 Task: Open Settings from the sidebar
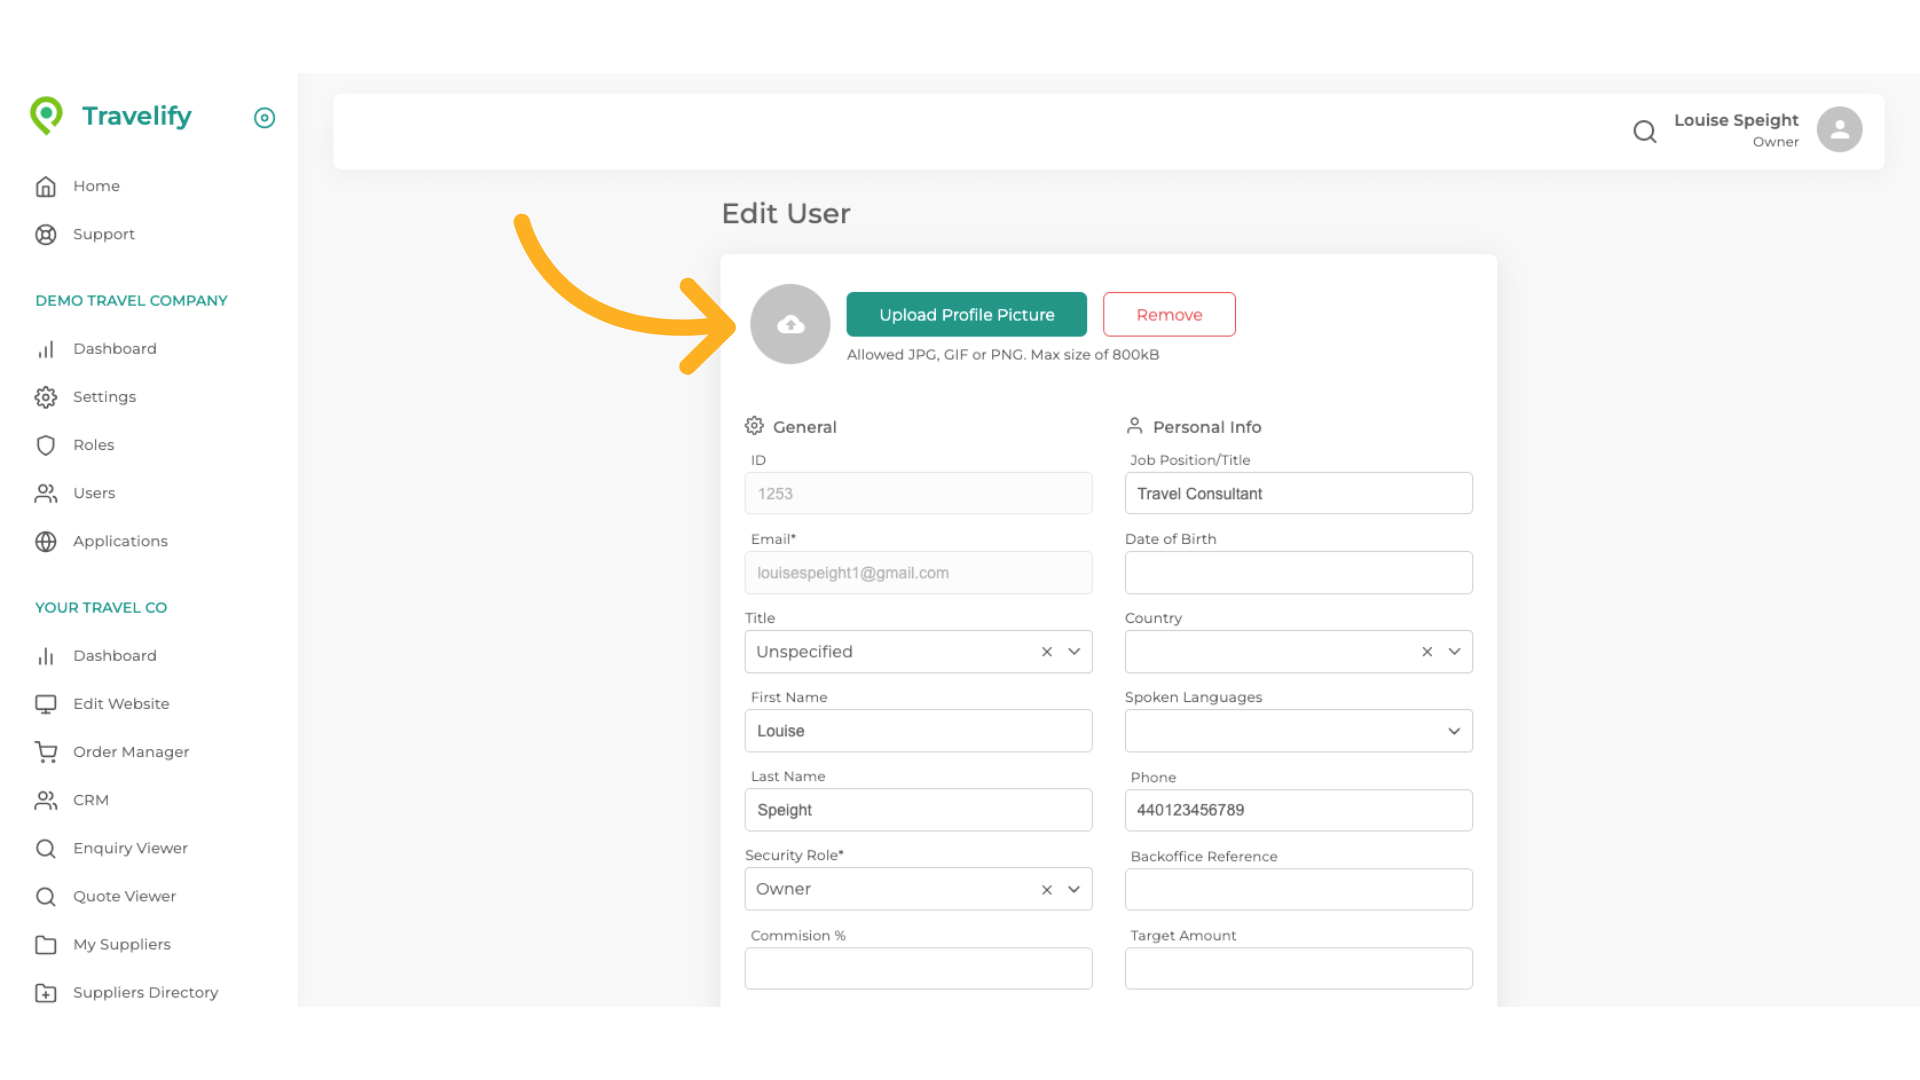[x=104, y=396]
